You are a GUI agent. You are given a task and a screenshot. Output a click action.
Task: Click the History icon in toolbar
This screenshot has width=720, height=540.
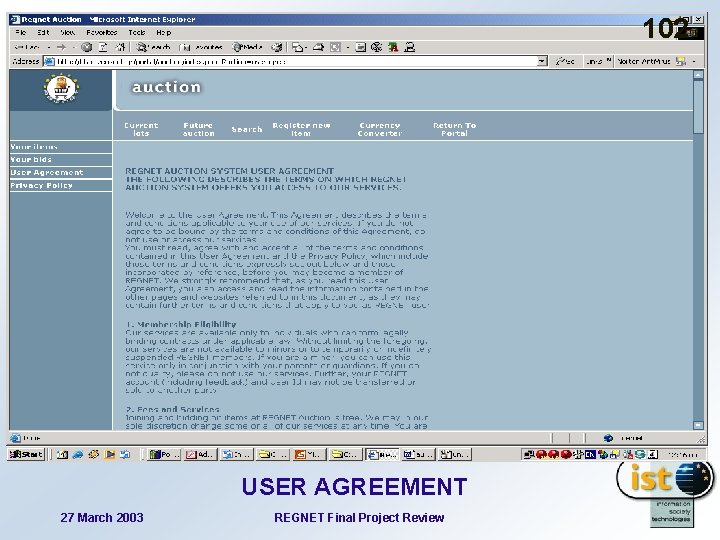click(x=276, y=47)
